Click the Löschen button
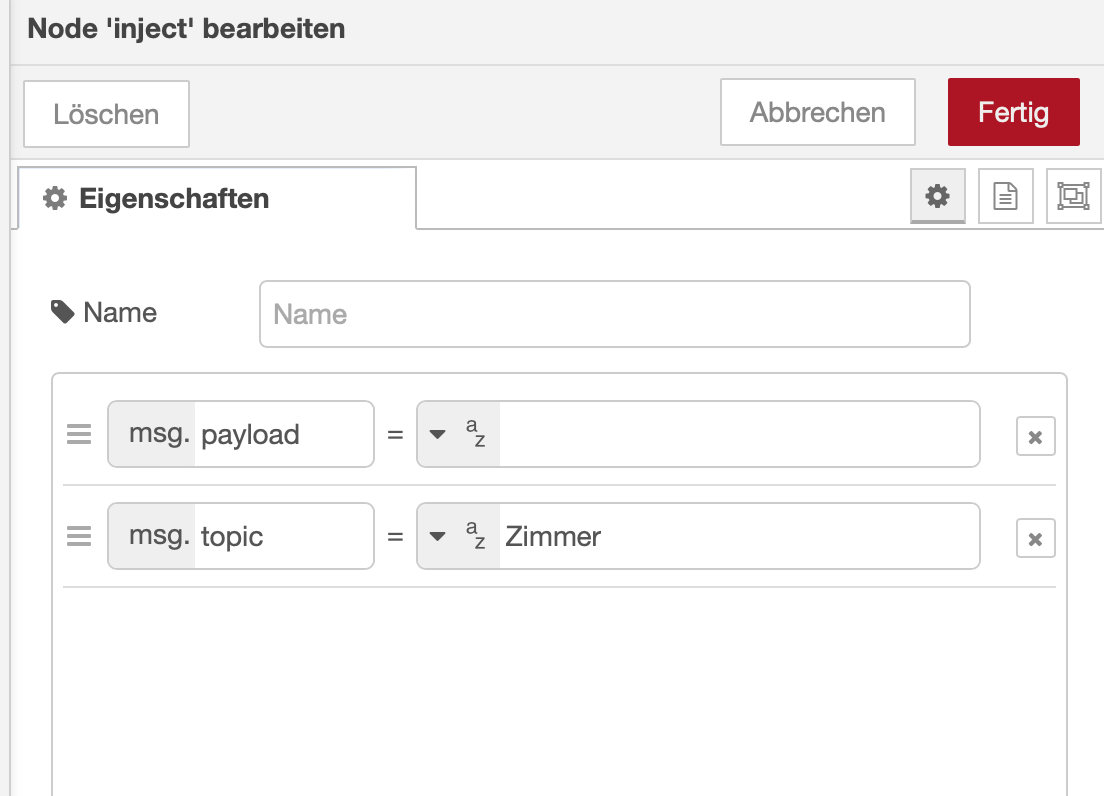This screenshot has width=1104, height=796. pos(106,114)
